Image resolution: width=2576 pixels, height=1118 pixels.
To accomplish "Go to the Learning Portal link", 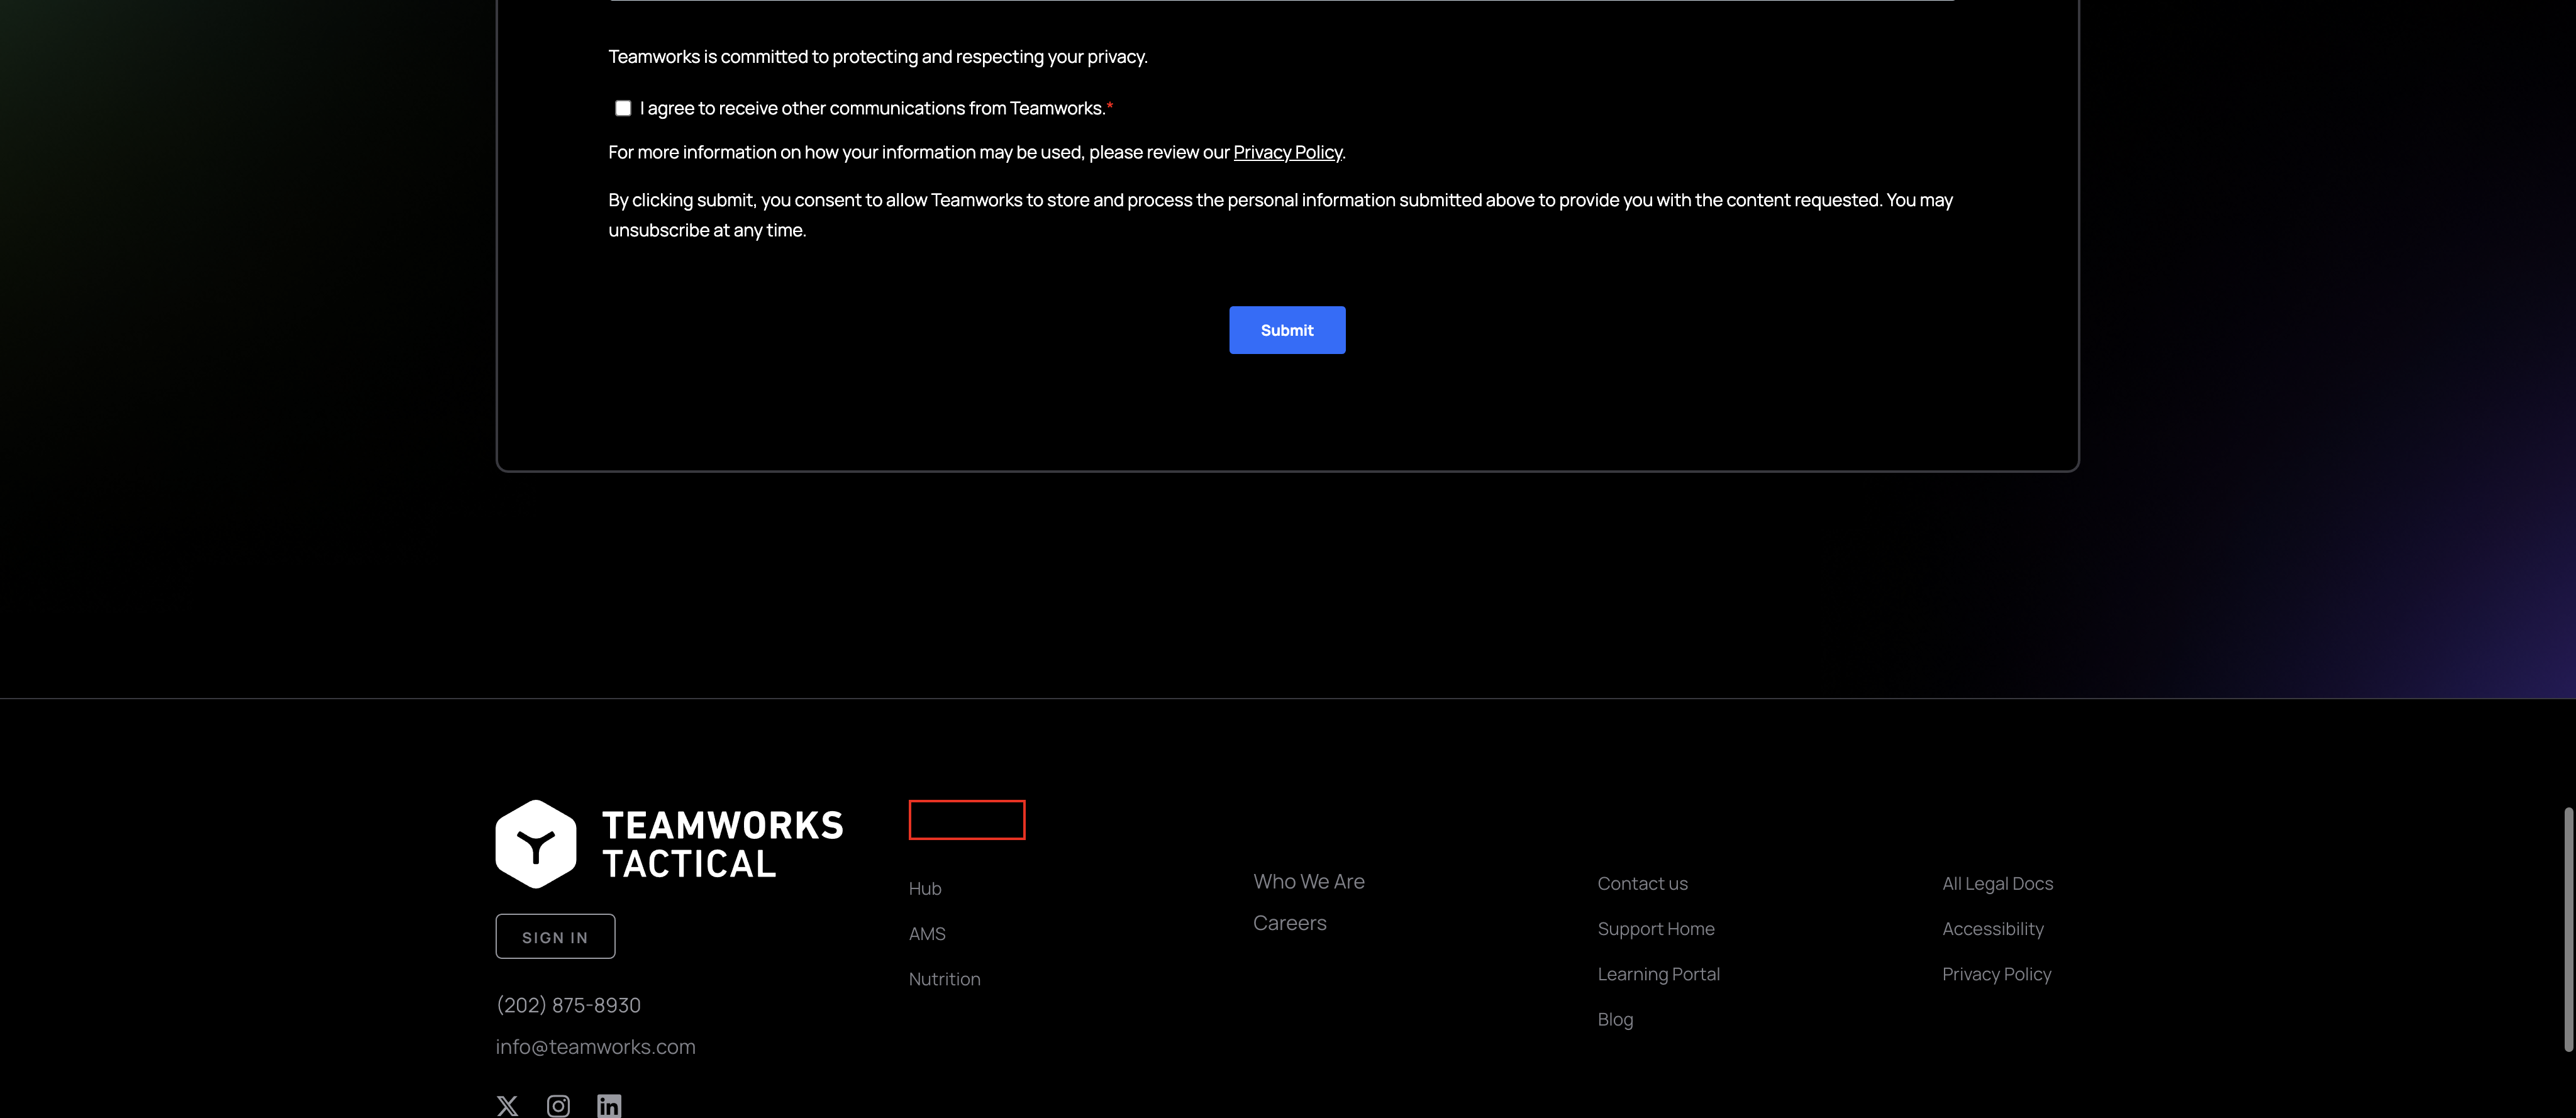I will click(x=1658, y=974).
